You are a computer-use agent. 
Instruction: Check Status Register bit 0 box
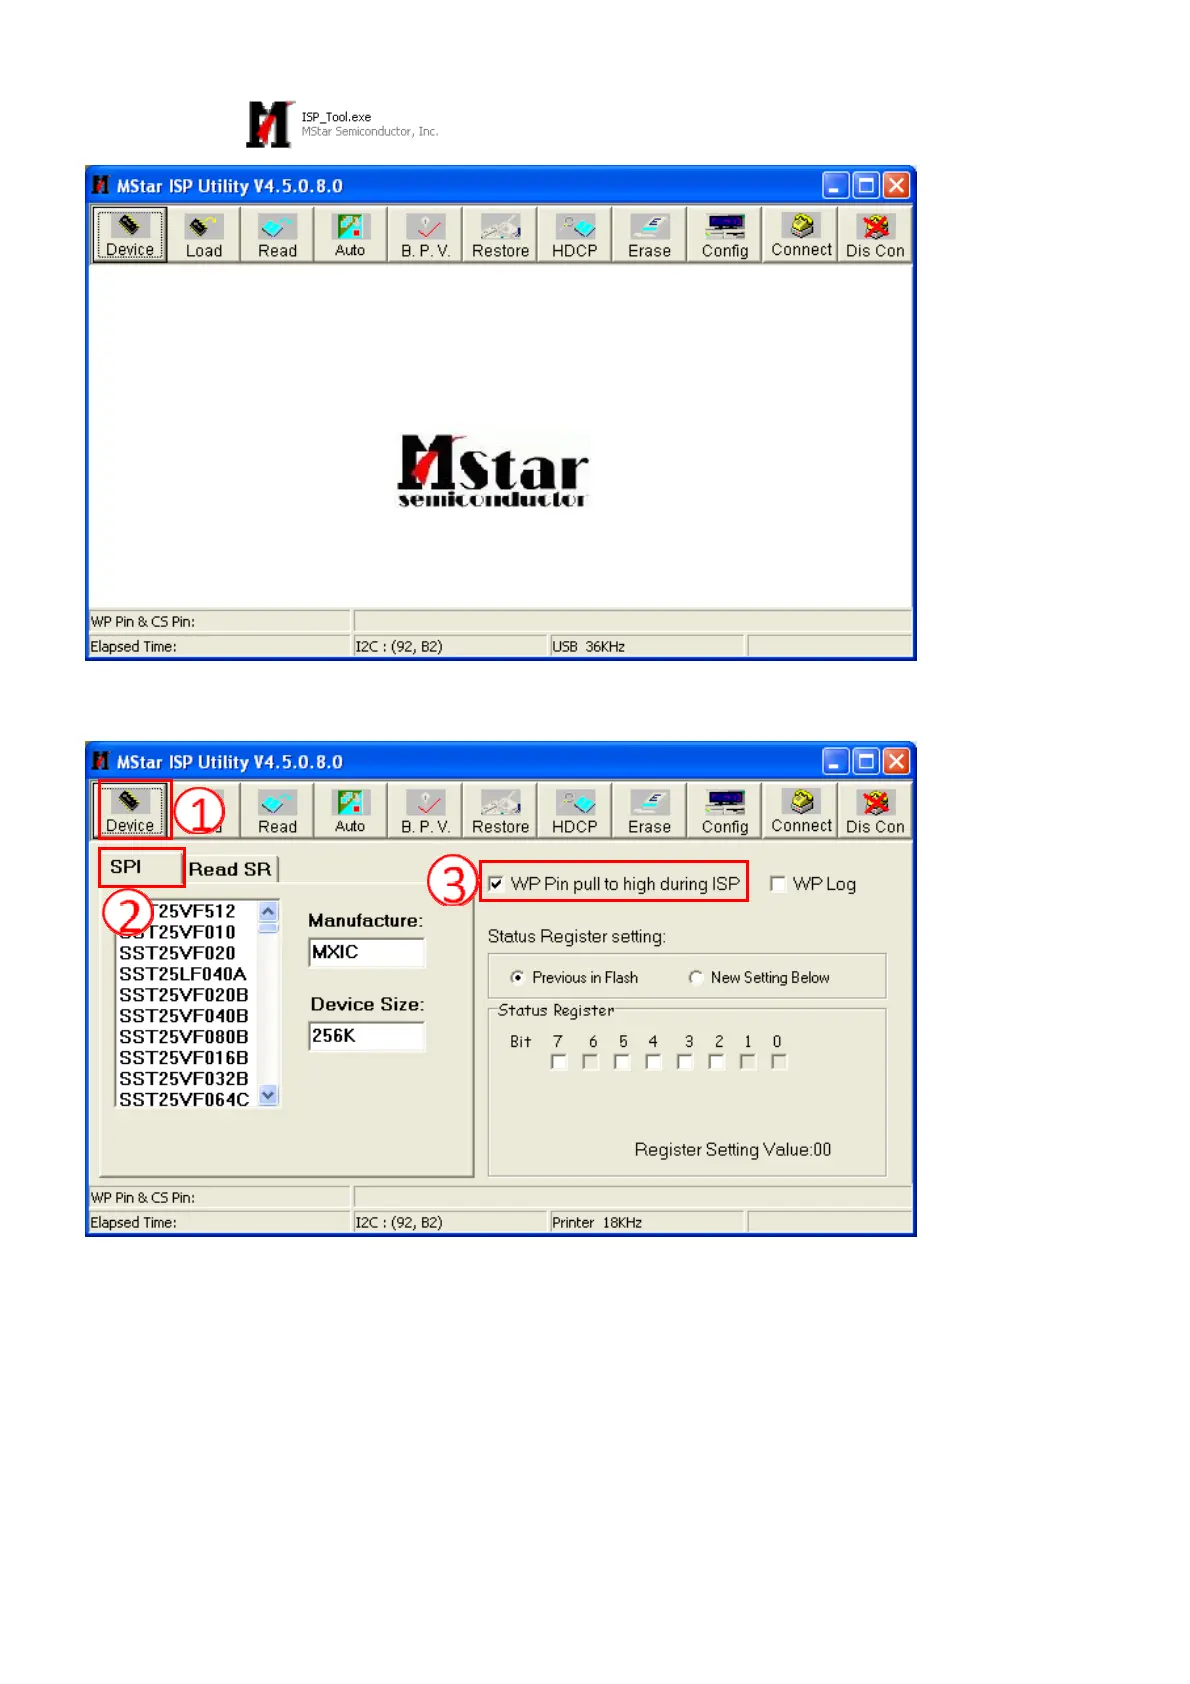(x=779, y=1062)
